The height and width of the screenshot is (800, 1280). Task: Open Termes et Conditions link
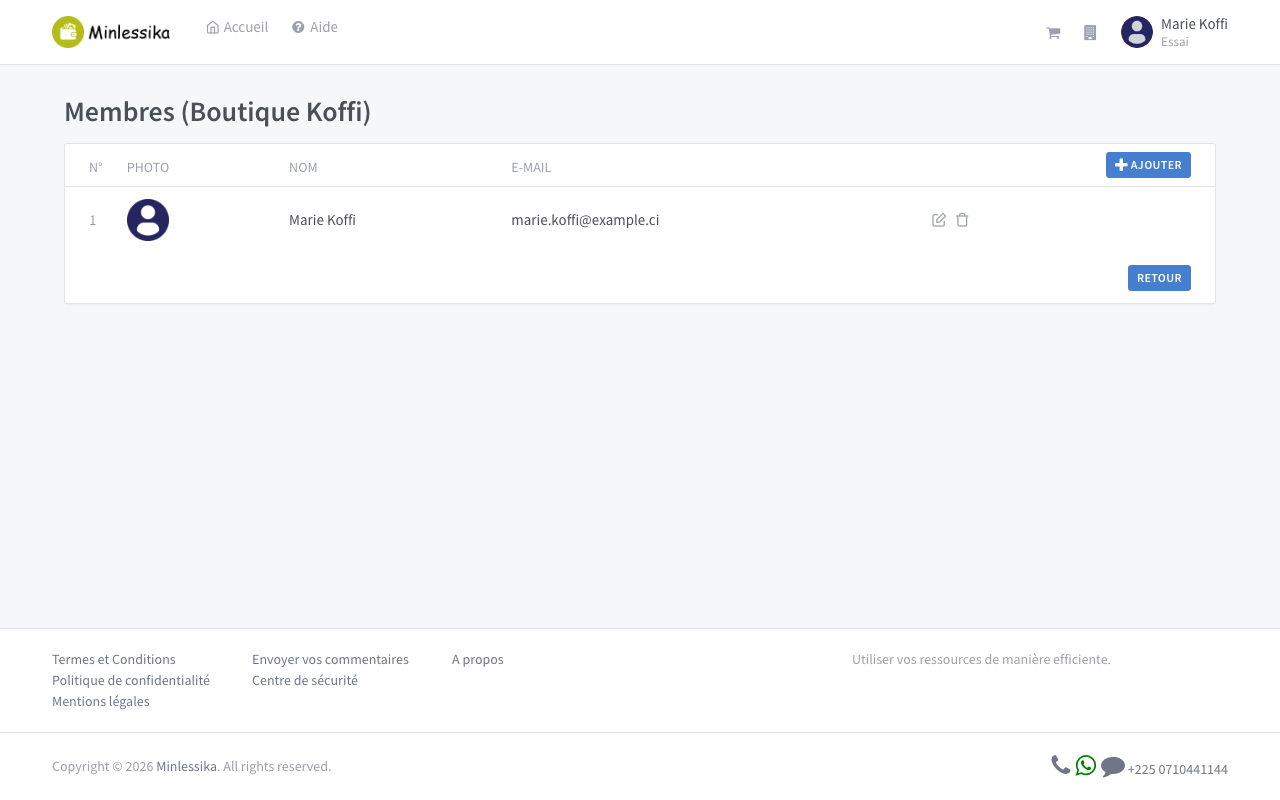(114, 660)
